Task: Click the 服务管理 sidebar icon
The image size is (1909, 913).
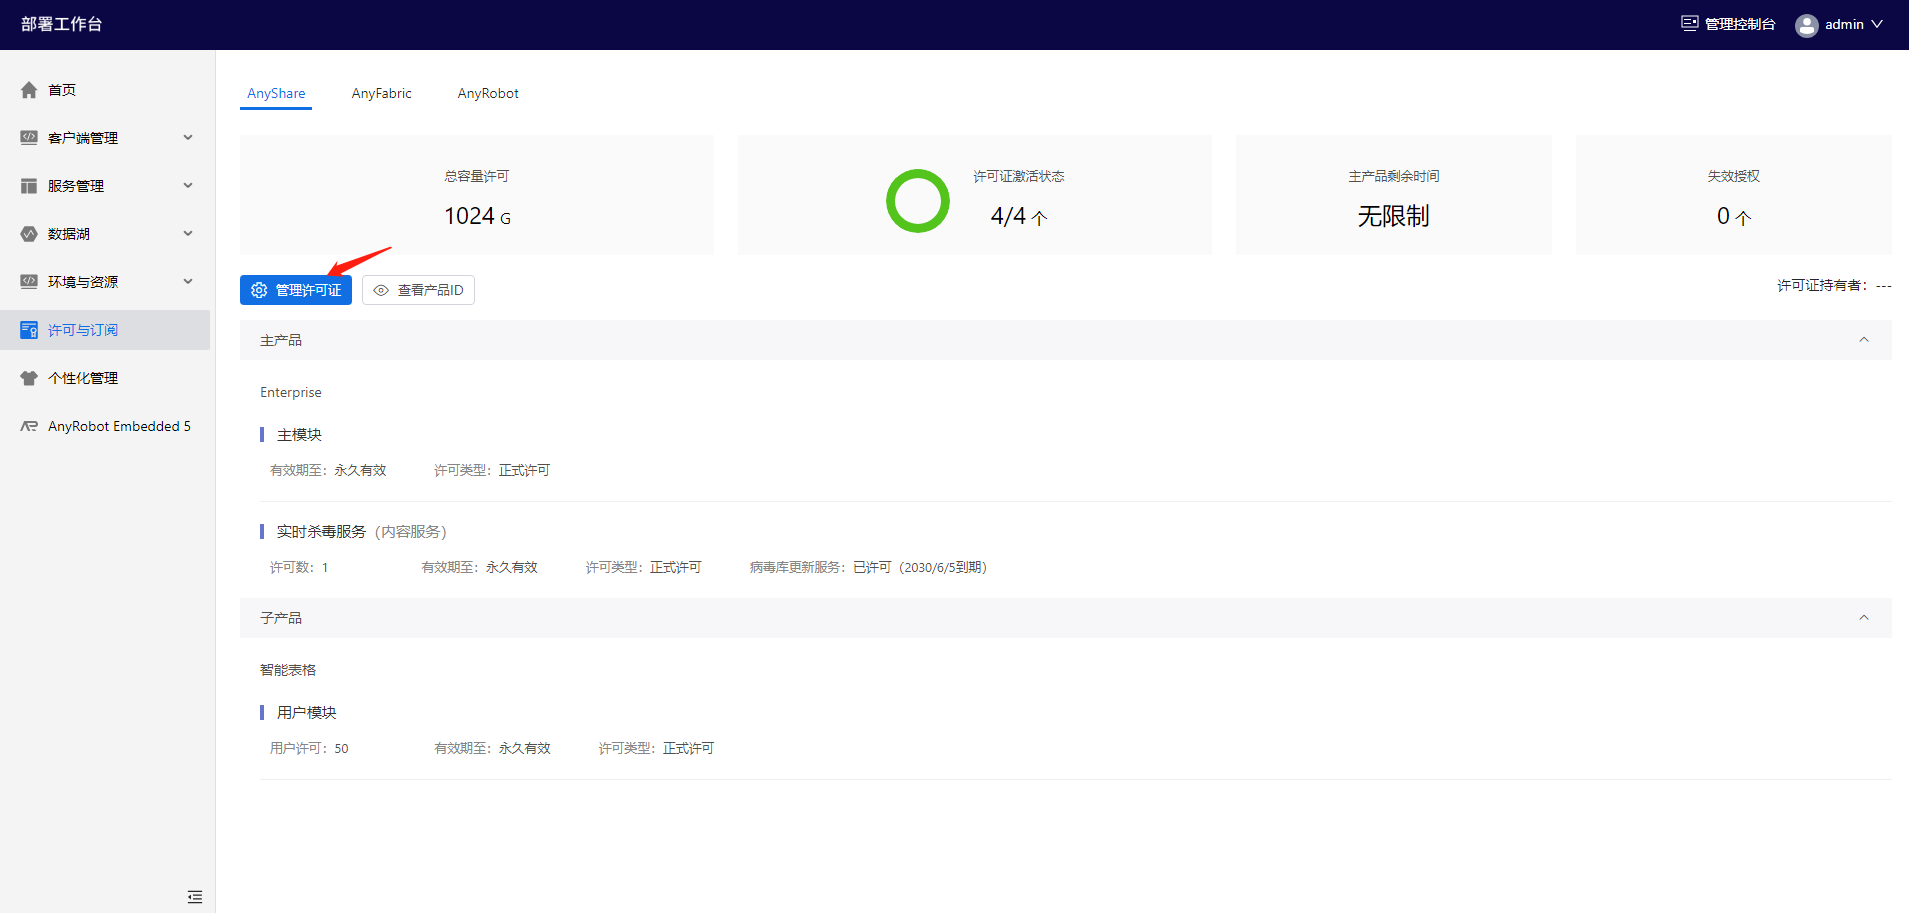Action: point(29,186)
